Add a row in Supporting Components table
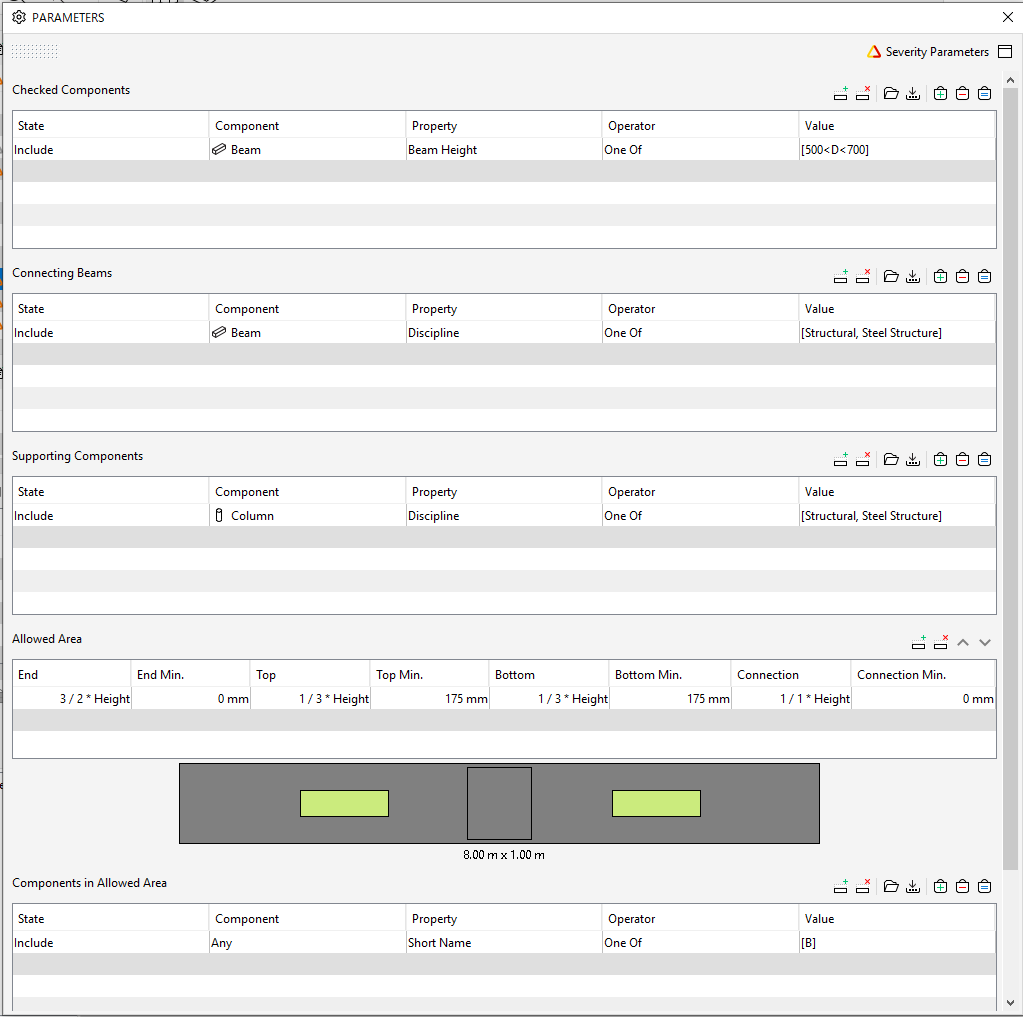 tap(840, 459)
